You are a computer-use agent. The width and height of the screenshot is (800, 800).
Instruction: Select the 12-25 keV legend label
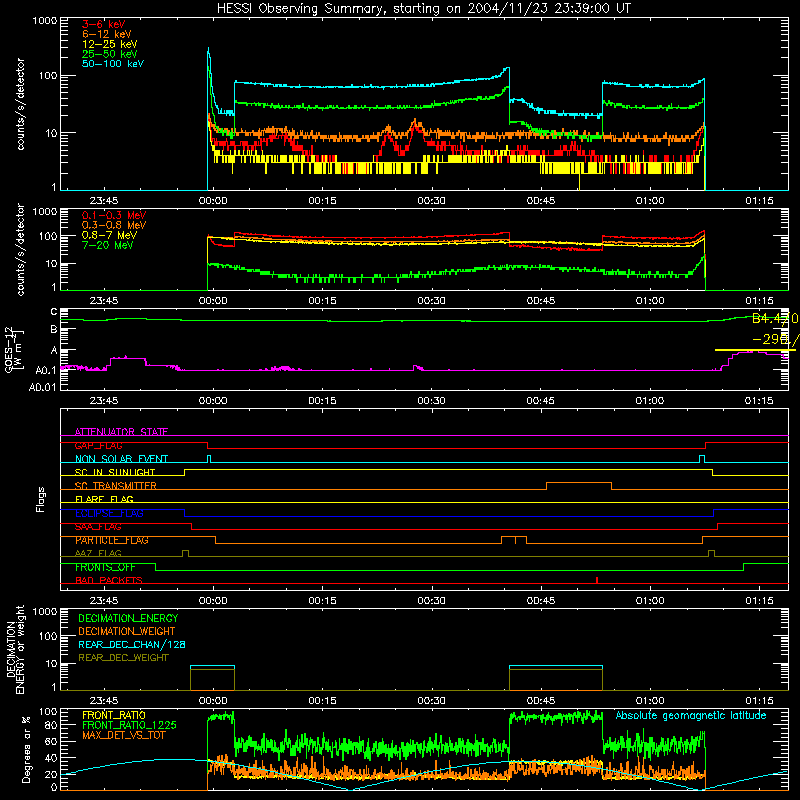tap(110, 44)
